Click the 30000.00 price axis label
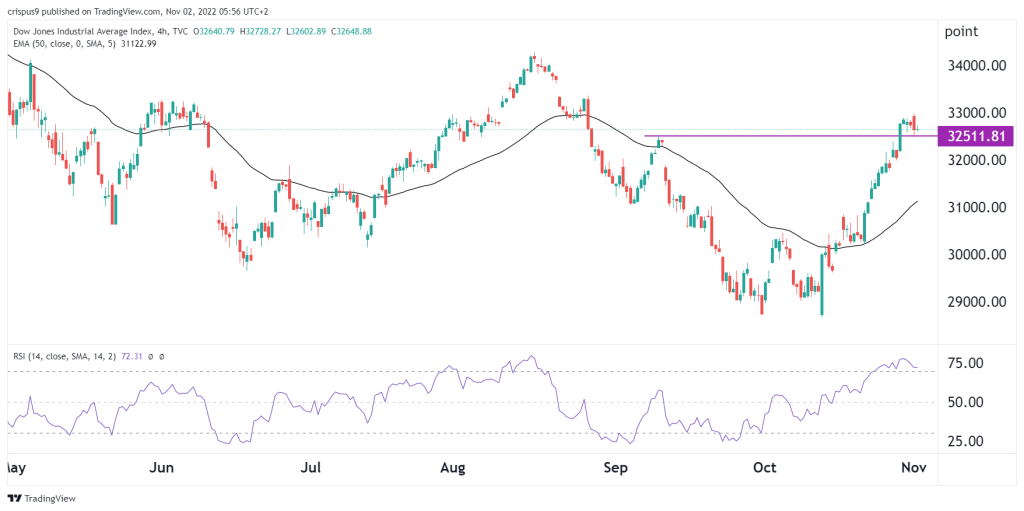The image size is (1024, 511). pyautogui.click(x=978, y=255)
